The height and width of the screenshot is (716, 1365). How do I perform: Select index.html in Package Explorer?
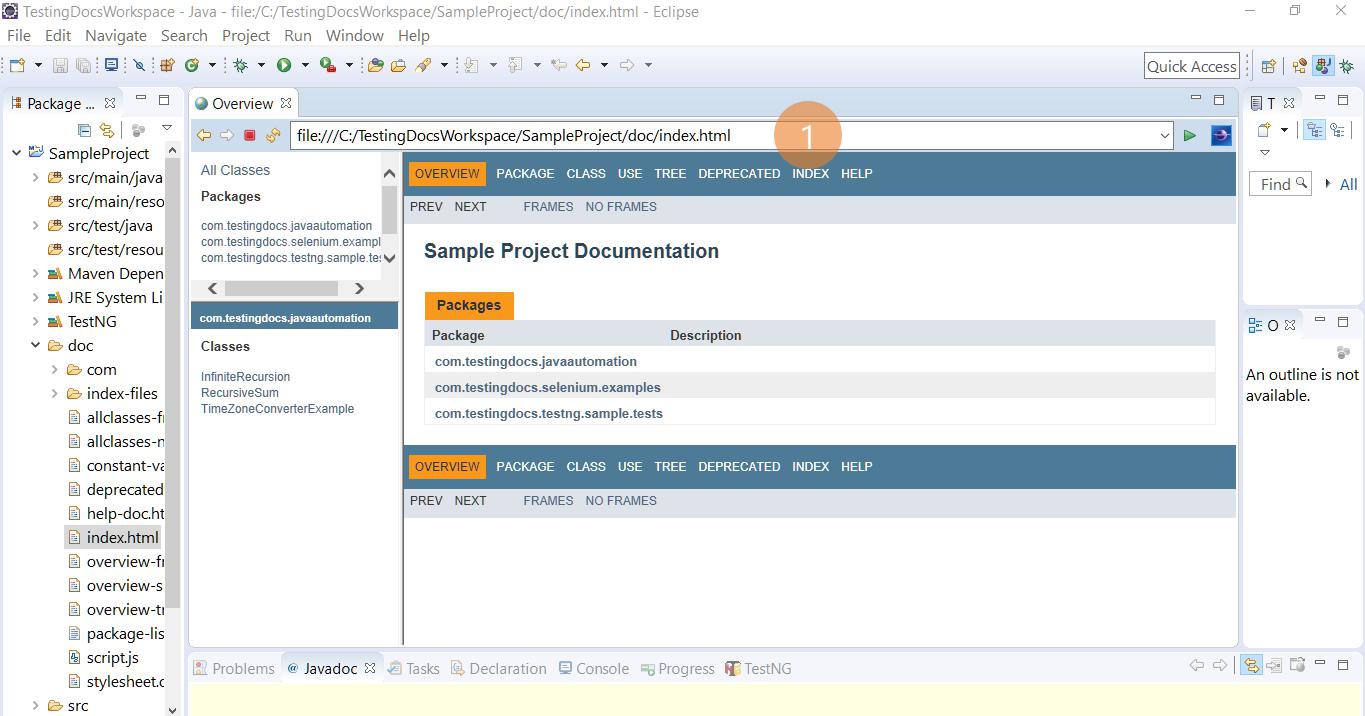click(122, 537)
